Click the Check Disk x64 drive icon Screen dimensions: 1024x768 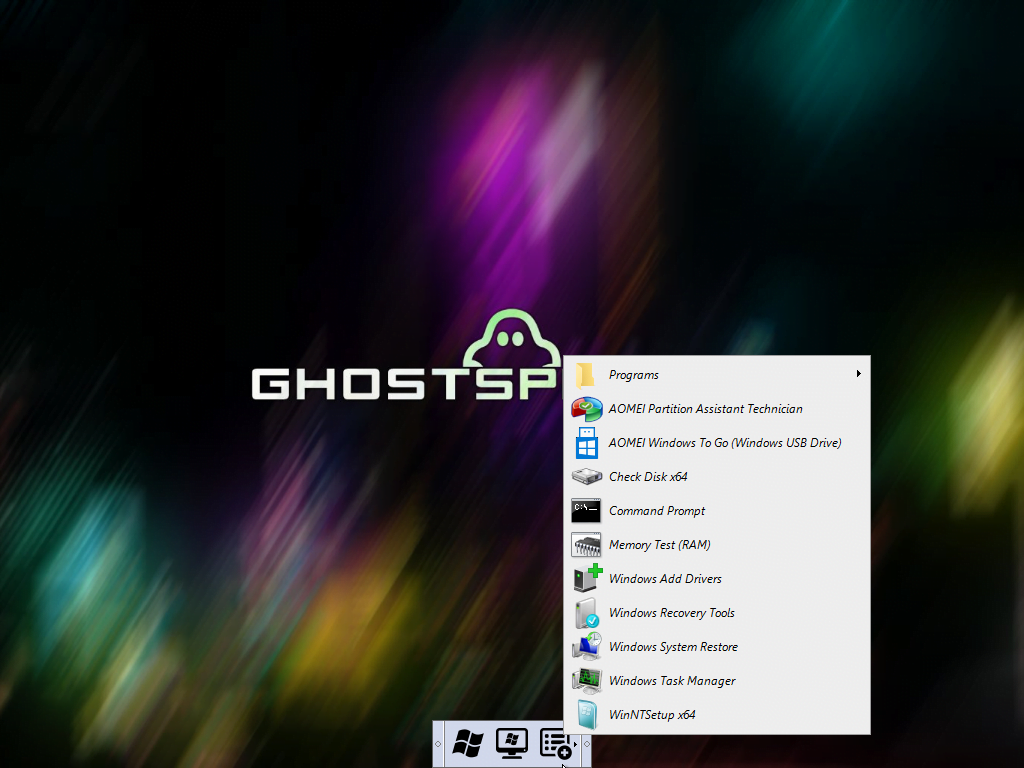click(586, 477)
